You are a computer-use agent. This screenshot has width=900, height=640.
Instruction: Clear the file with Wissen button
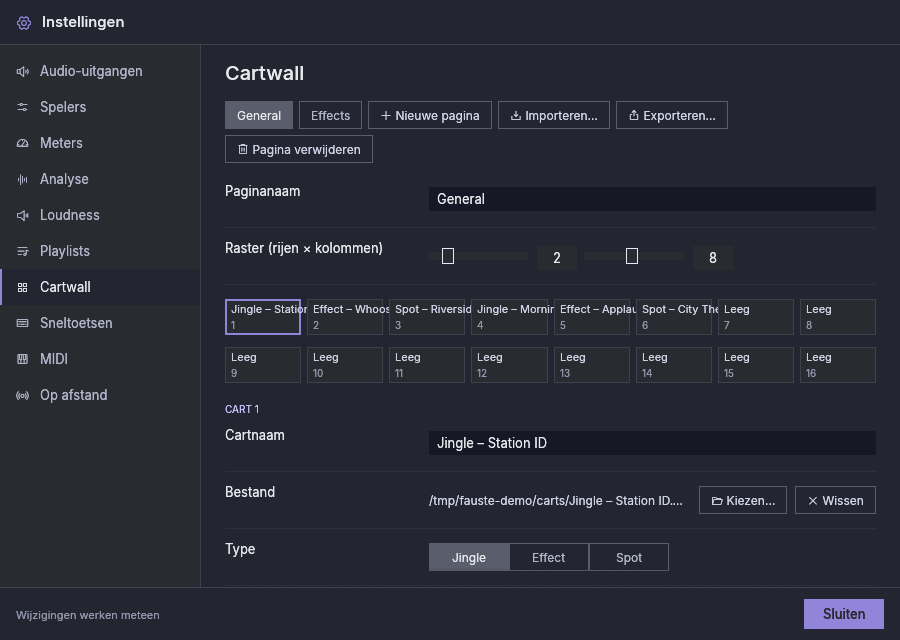tap(835, 500)
